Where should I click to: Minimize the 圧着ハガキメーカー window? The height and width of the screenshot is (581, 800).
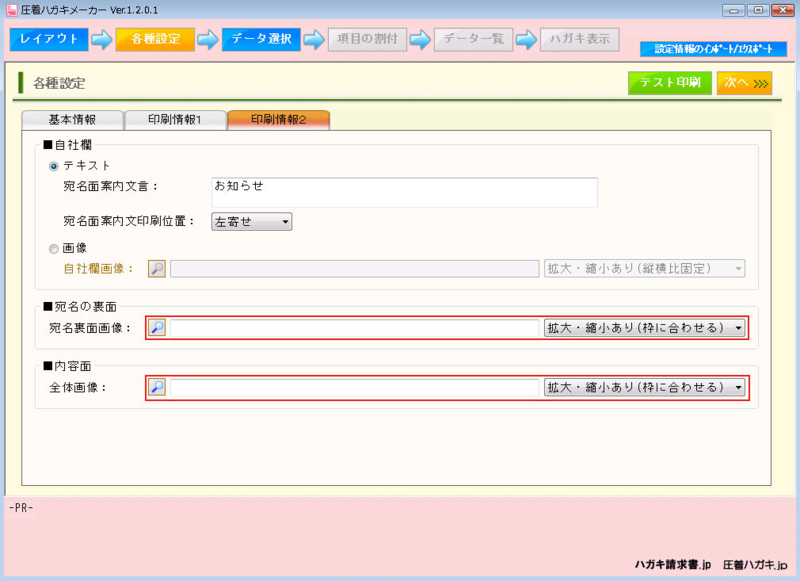point(733,10)
